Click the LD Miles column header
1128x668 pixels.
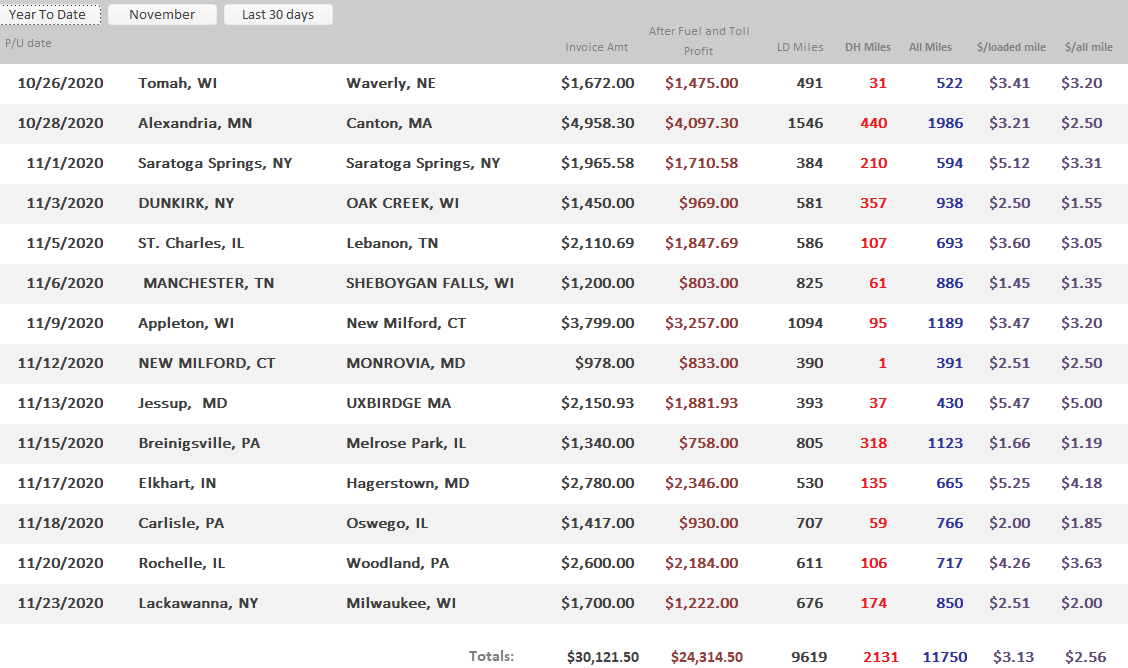point(800,47)
